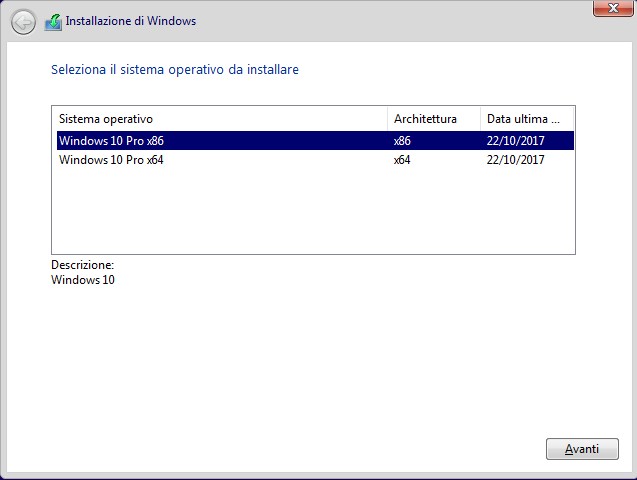Click the Avanti button
This screenshot has height=480, width=637.
582,449
